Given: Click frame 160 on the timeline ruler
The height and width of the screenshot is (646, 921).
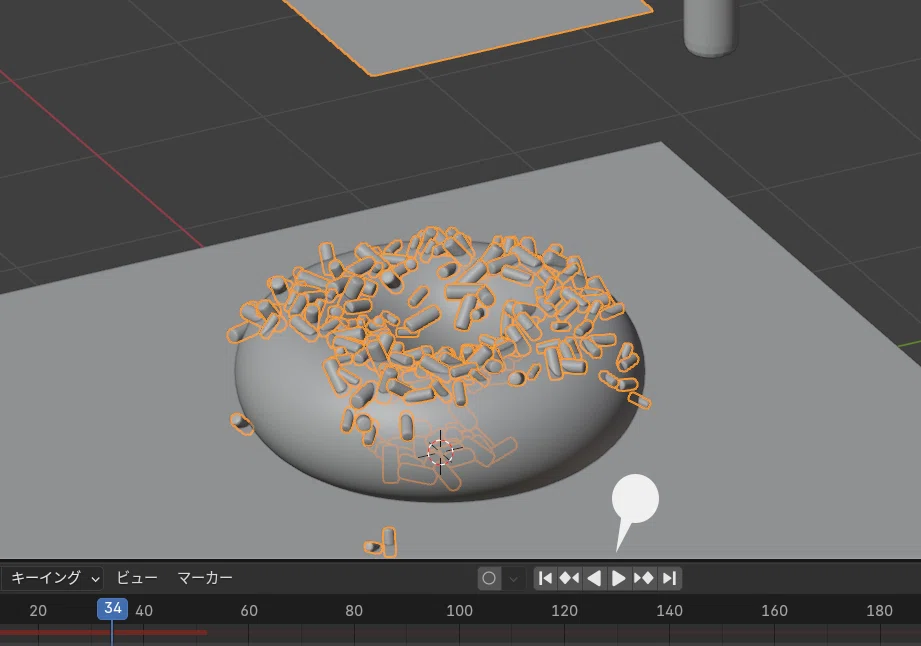Looking at the screenshot, I should click(x=774, y=611).
